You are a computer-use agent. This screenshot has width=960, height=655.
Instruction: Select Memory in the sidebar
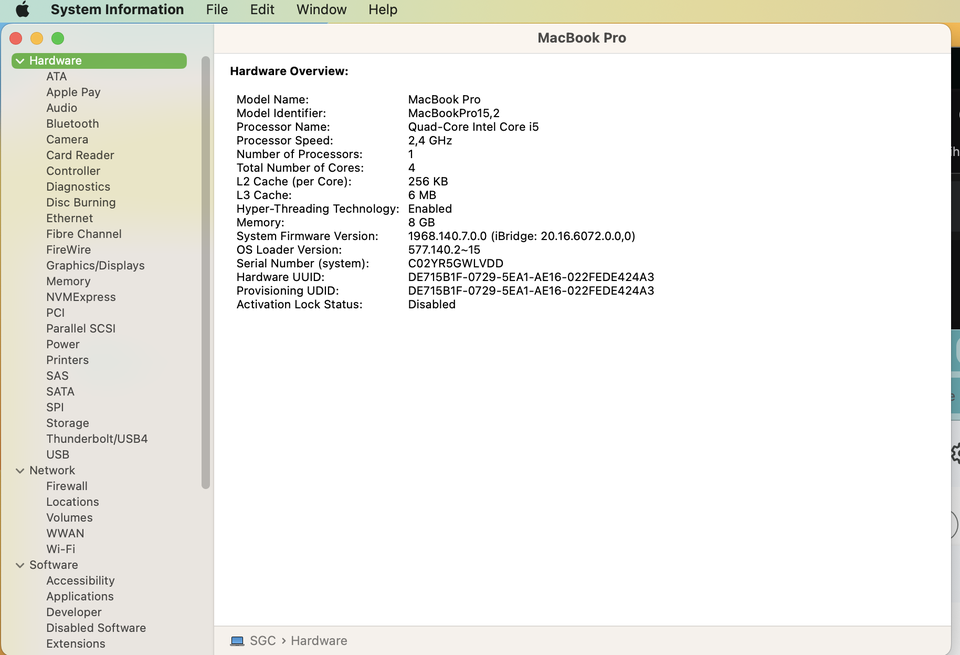[x=68, y=282]
